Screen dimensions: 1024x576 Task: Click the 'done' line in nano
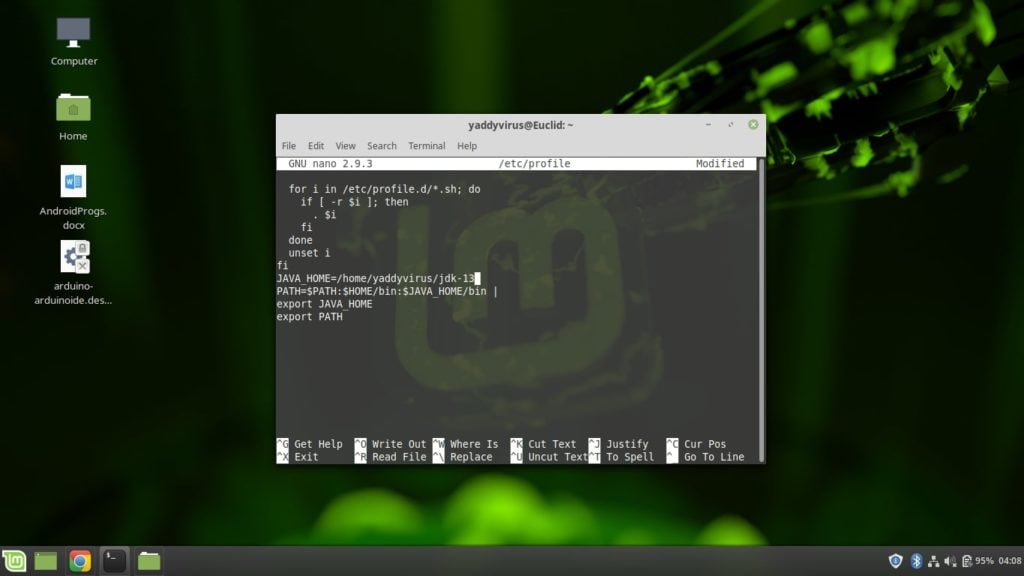(300, 240)
